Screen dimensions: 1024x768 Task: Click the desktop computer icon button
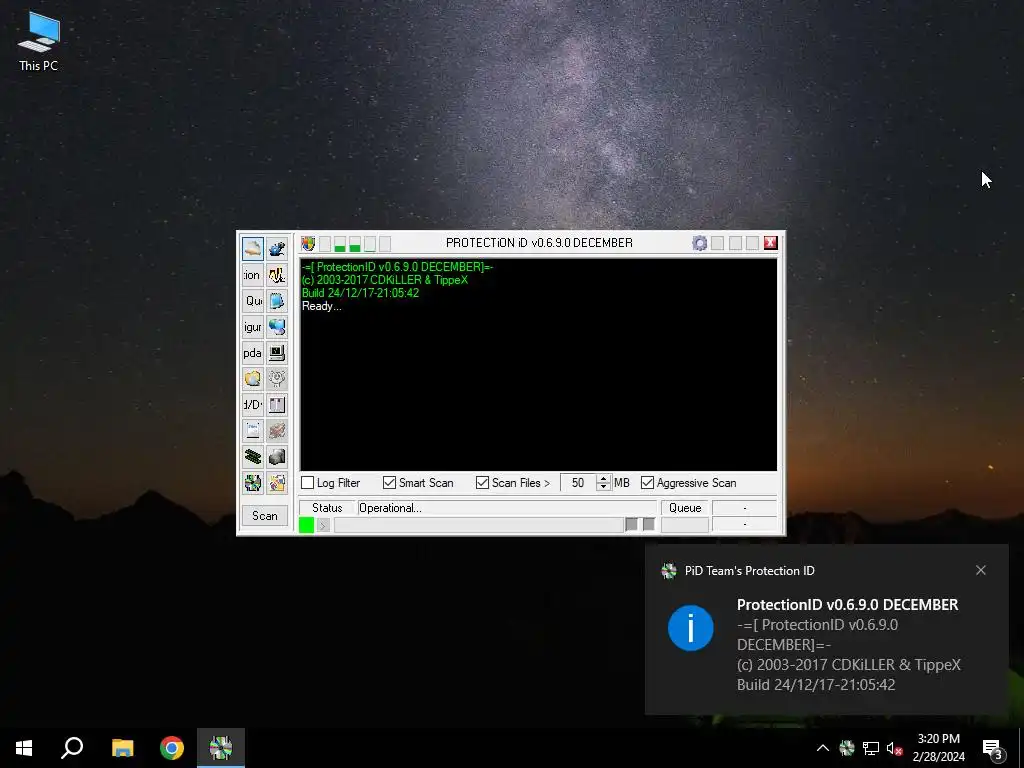click(277, 353)
